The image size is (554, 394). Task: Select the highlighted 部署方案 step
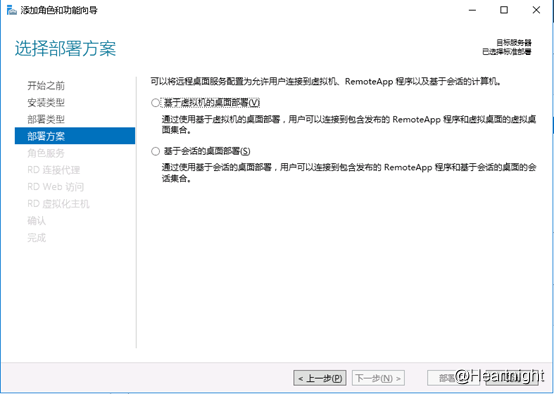tap(75, 136)
